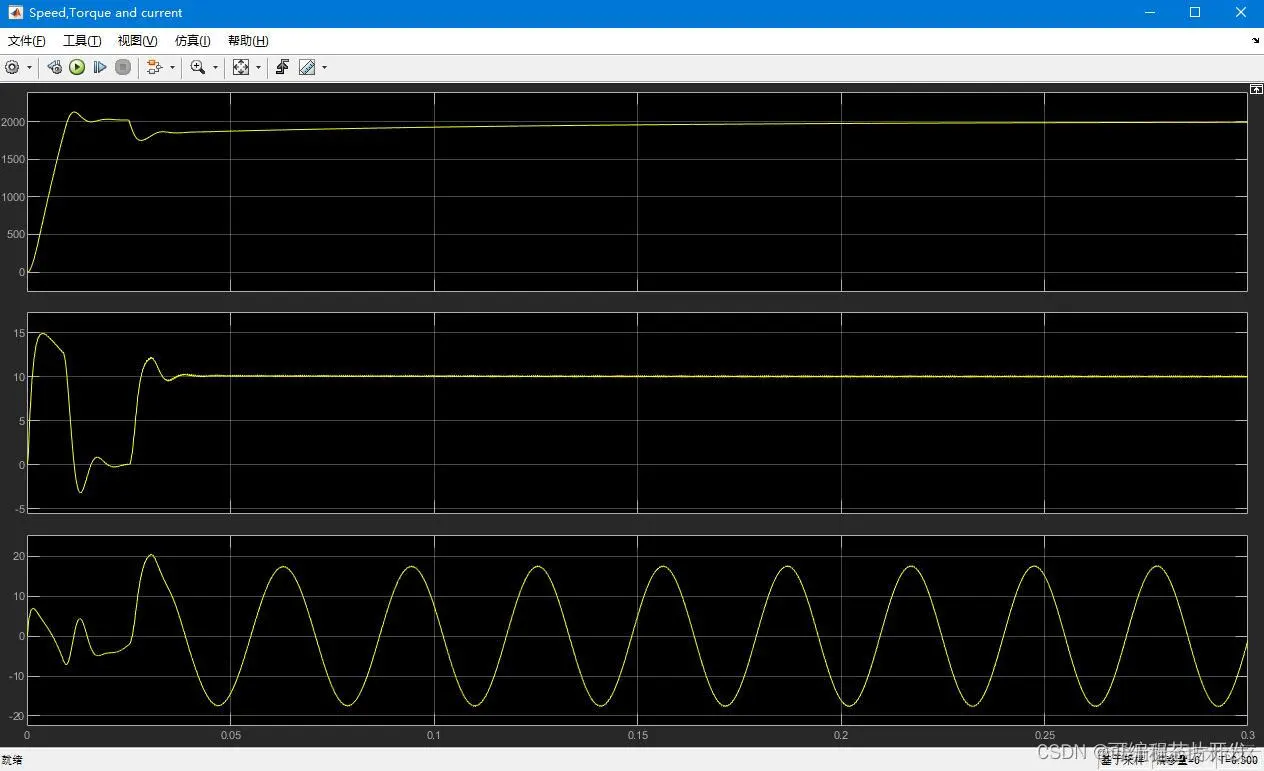
Task: Click the Scale axes limits icon
Action: [241, 67]
